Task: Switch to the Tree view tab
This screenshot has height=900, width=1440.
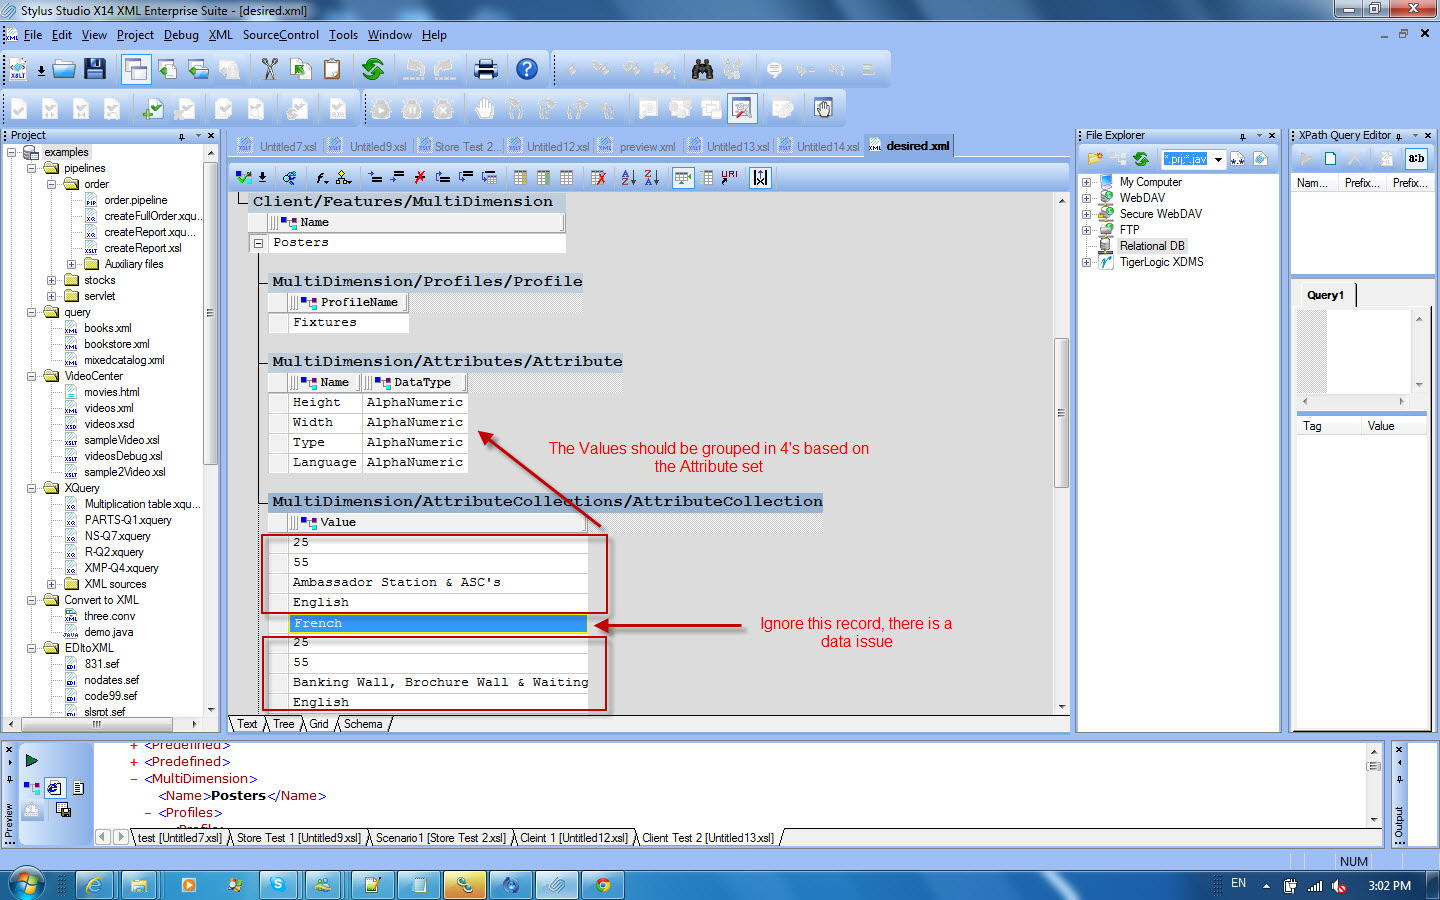Action: [284, 724]
